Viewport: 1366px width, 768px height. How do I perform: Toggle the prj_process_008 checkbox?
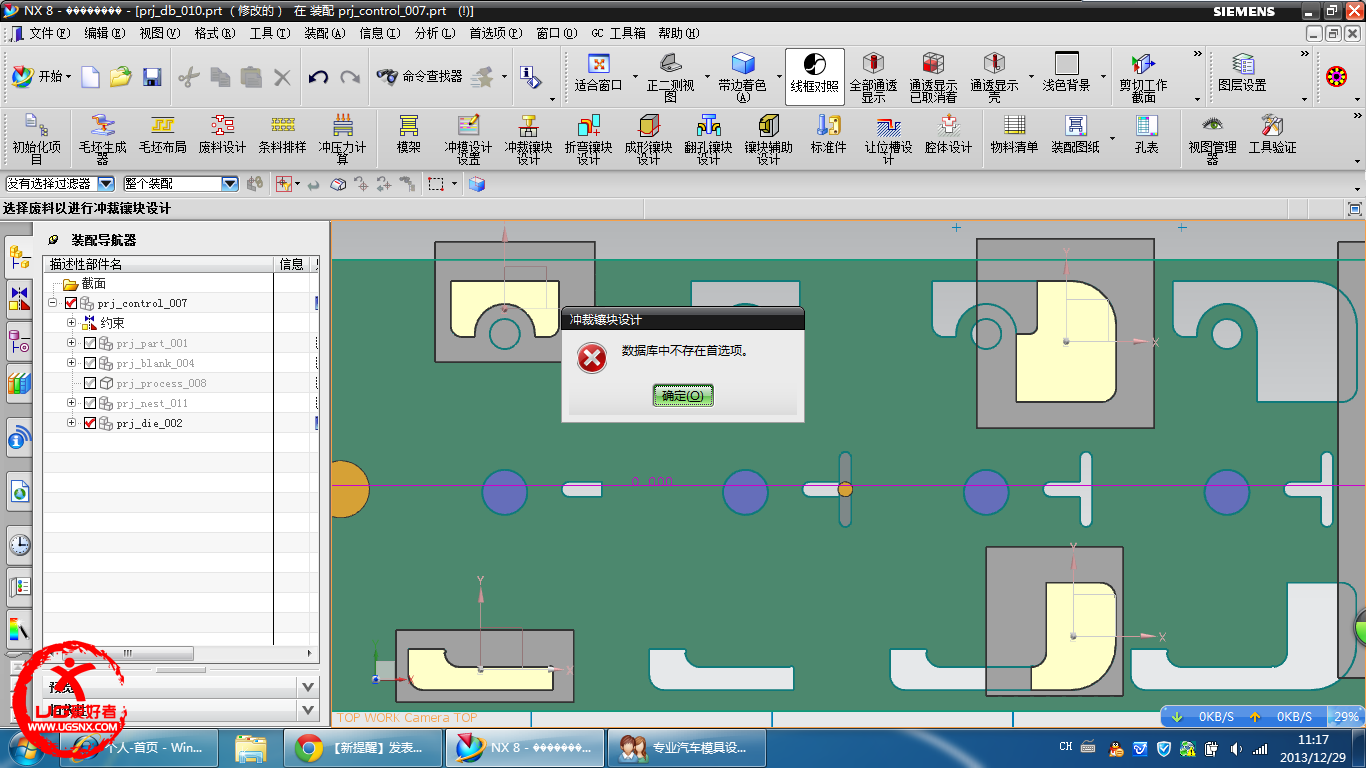click(x=90, y=383)
